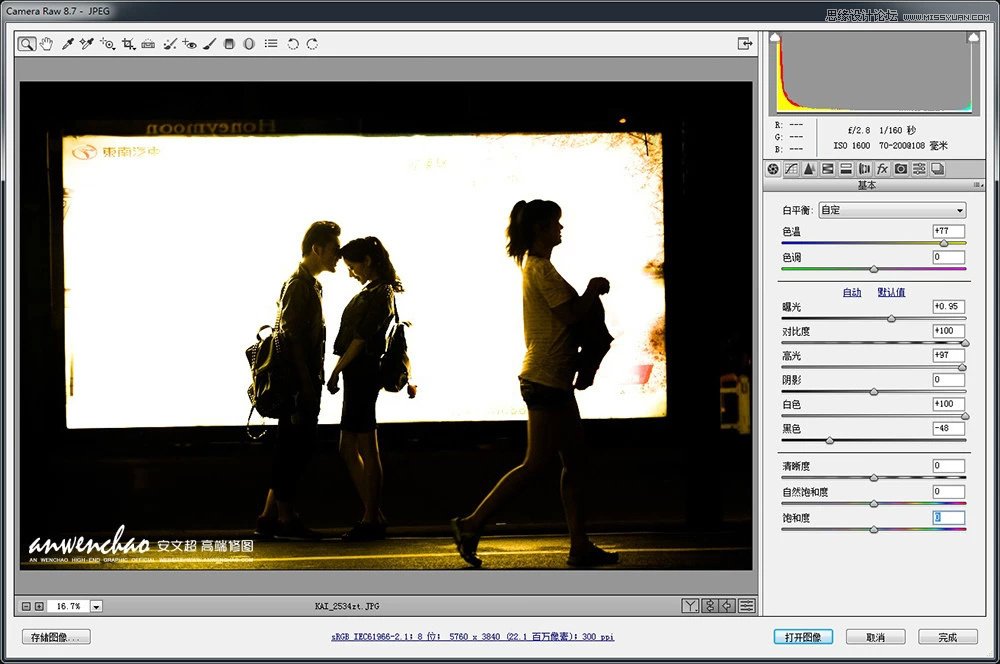Switch to the Tone Curve panel tab
The height and width of the screenshot is (664, 1000).
tap(791, 169)
